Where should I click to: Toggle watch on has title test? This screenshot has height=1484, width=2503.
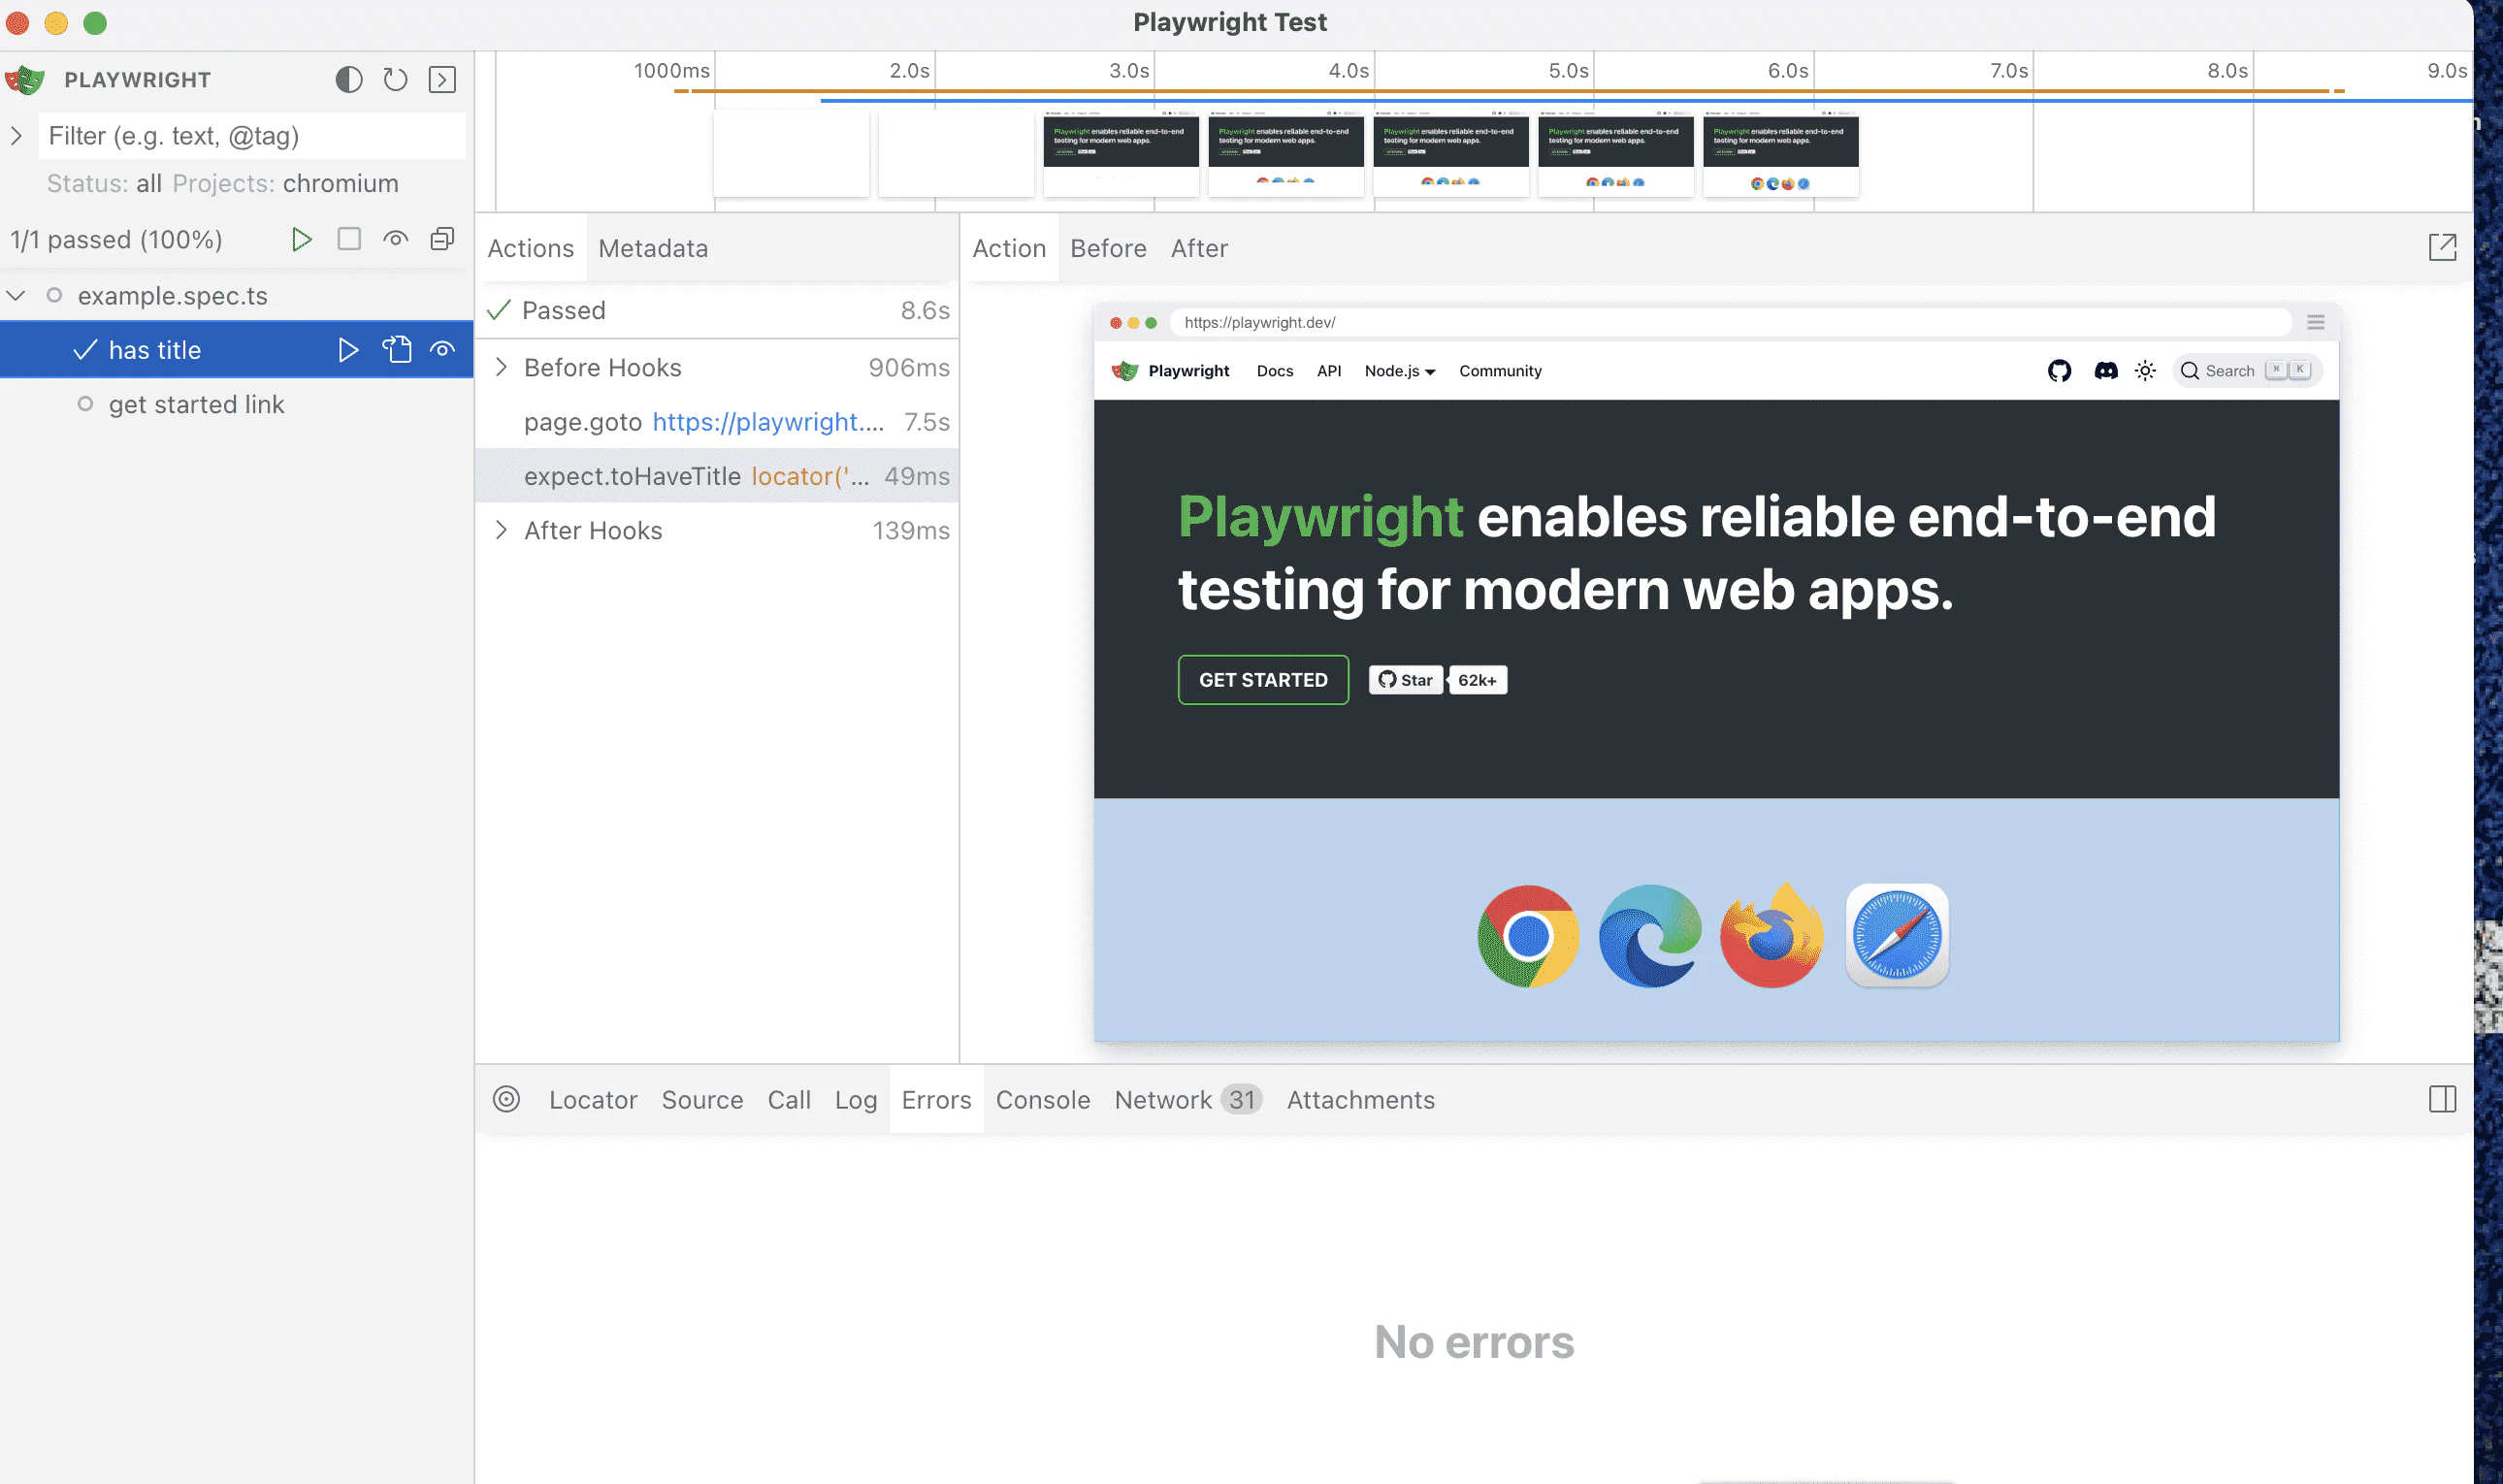[x=442, y=349]
